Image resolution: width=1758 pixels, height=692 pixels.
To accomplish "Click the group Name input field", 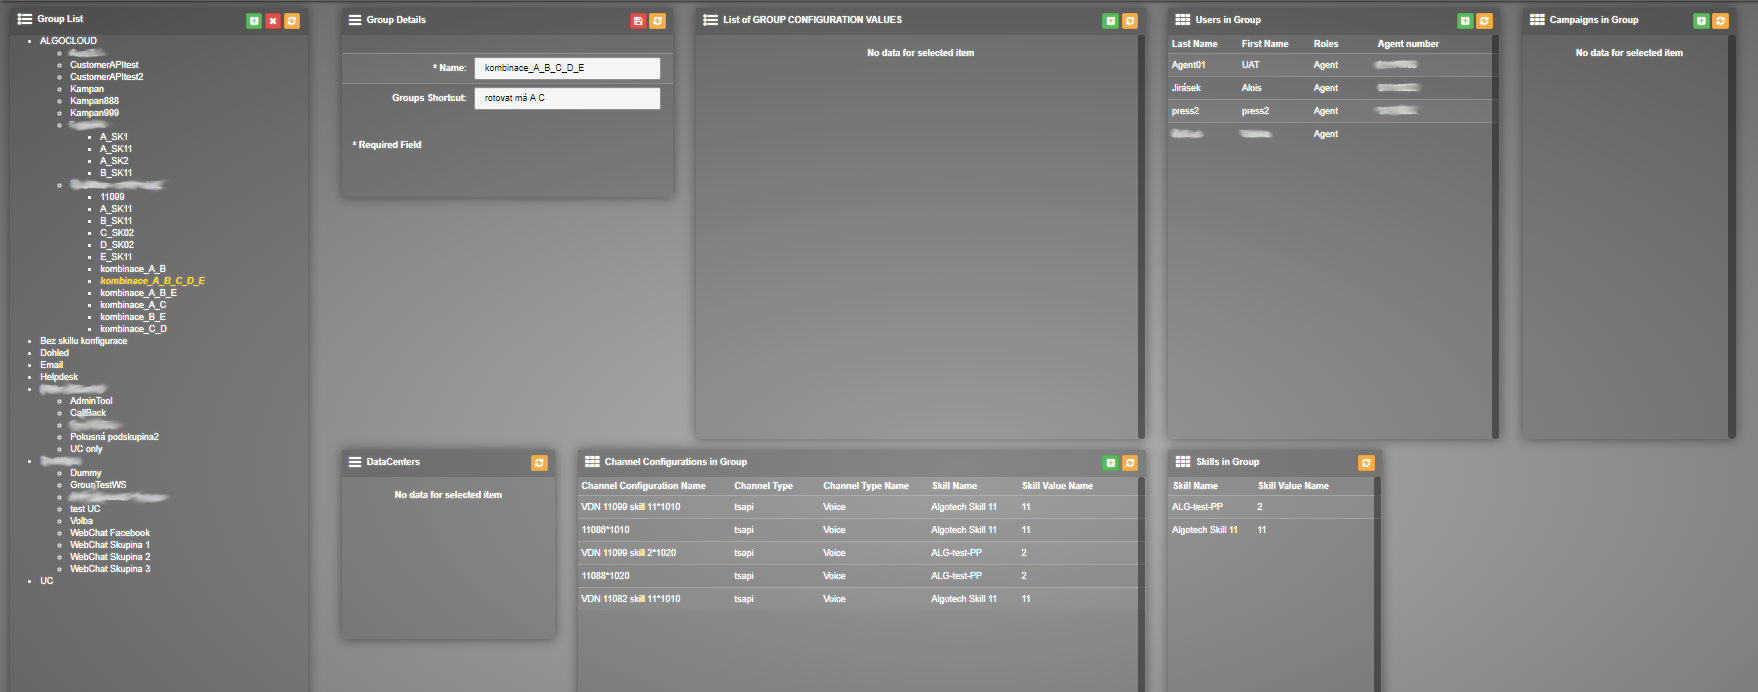I will [566, 68].
